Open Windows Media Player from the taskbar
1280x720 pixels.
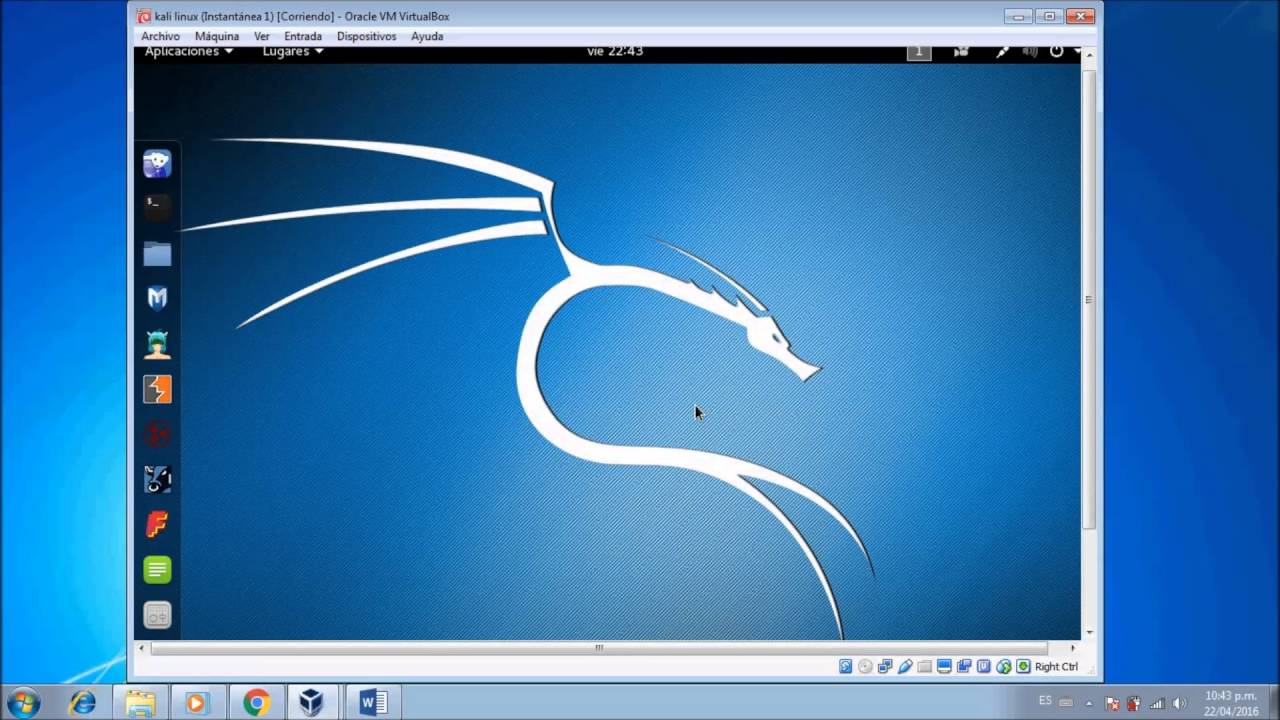(197, 703)
